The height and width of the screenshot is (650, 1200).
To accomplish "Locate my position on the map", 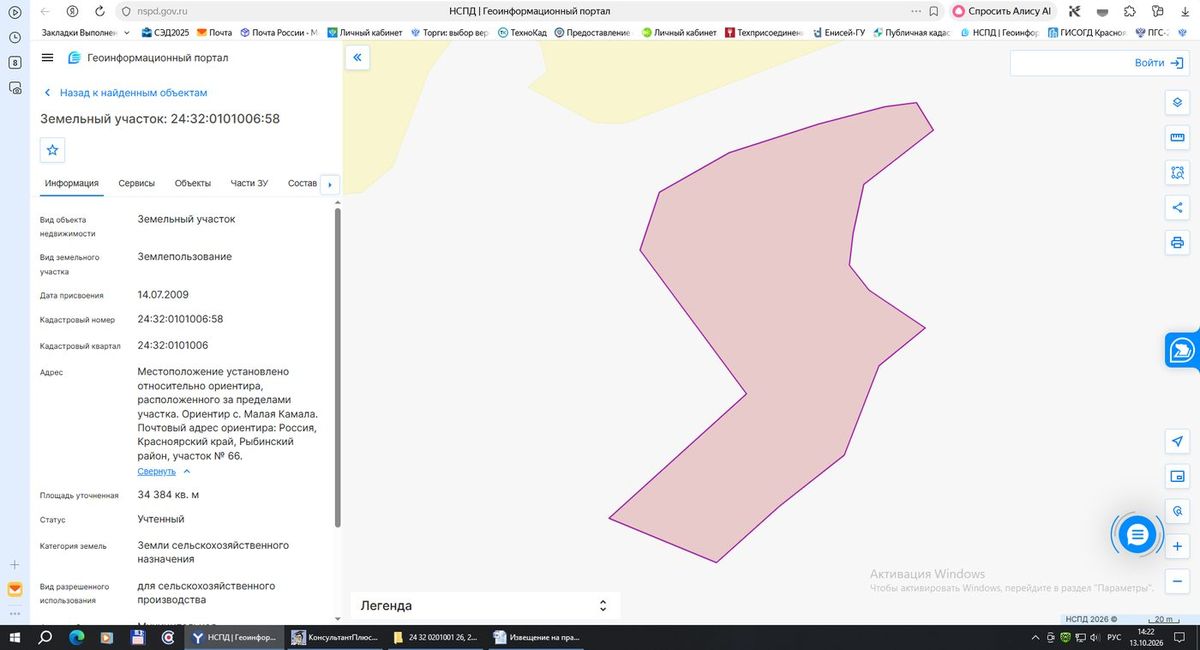I will point(1177,441).
